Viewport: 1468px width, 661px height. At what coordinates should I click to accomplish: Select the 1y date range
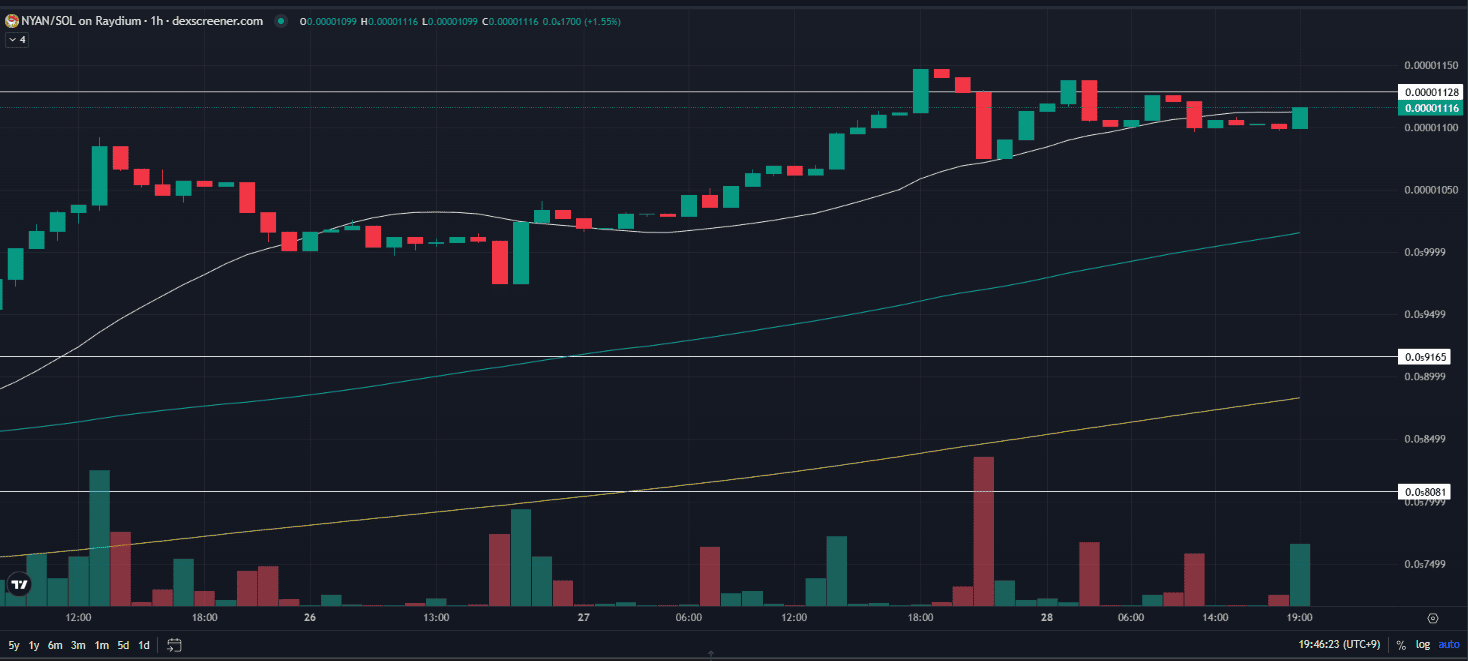tap(35, 645)
